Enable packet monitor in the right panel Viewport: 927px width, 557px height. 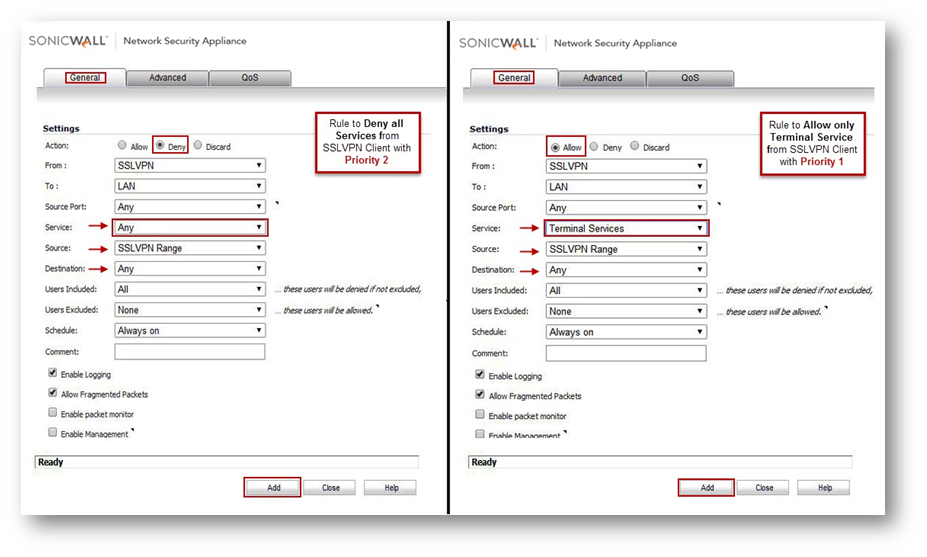tap(481, 415)
